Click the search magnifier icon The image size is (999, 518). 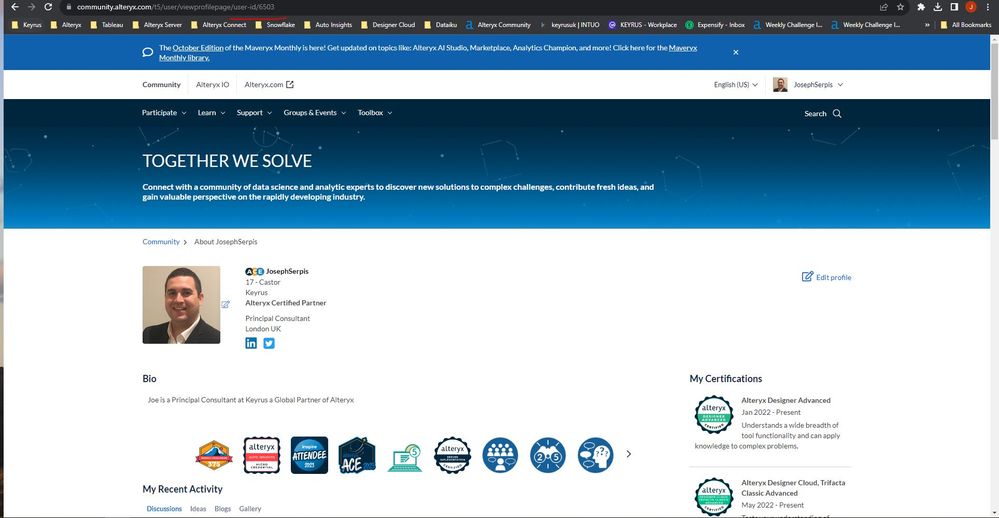837,113
